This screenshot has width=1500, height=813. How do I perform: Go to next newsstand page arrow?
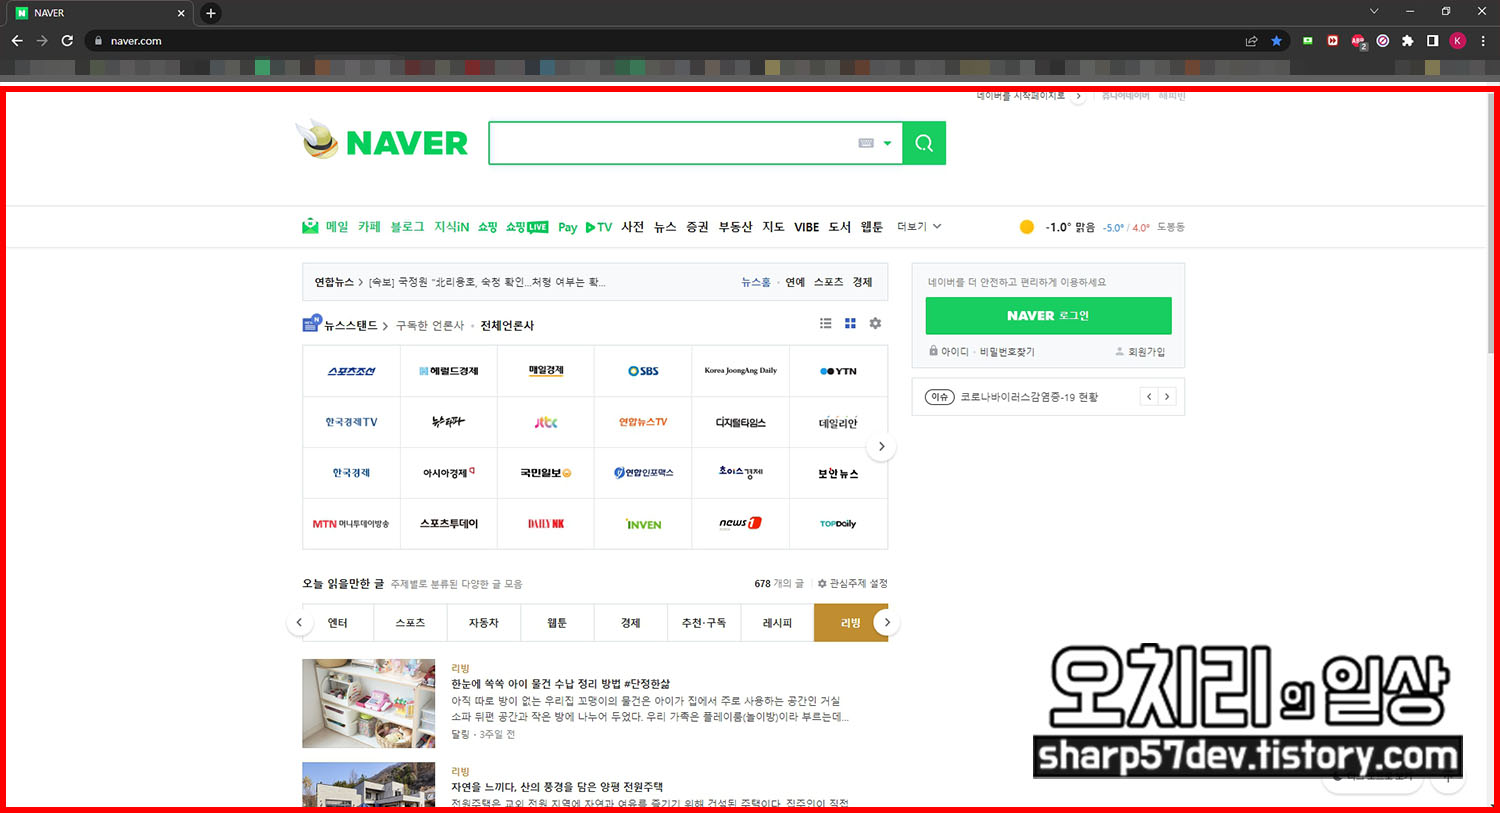[x=881, y=447]
